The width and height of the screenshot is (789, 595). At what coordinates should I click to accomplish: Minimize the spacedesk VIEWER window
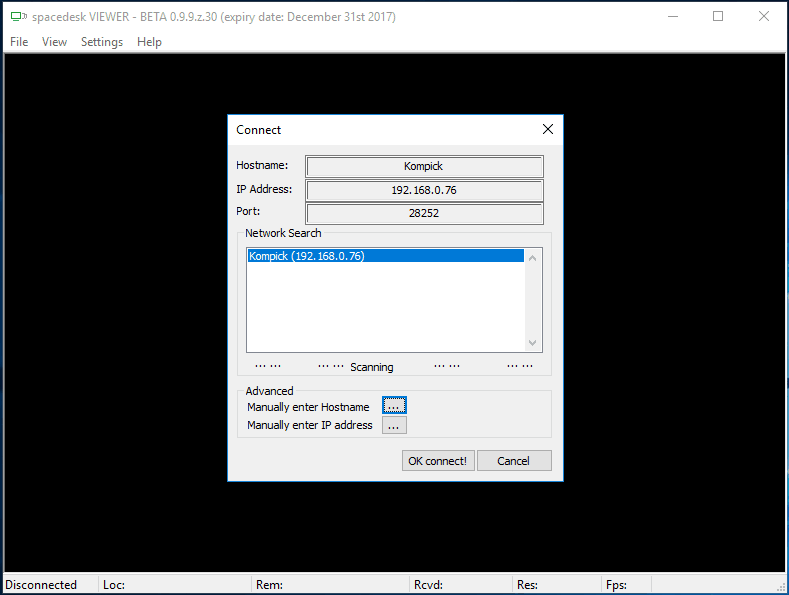point(673,17)
